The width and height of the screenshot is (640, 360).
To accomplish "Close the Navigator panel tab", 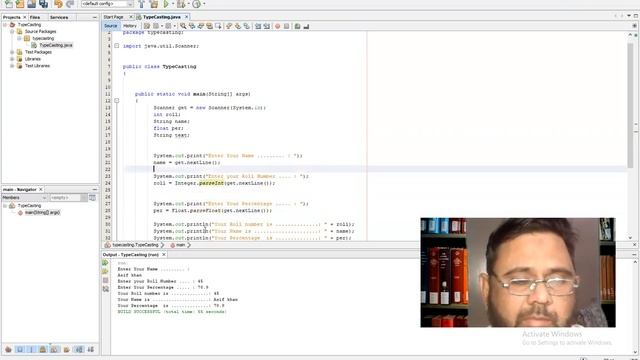I will click(x=40, y=189).
